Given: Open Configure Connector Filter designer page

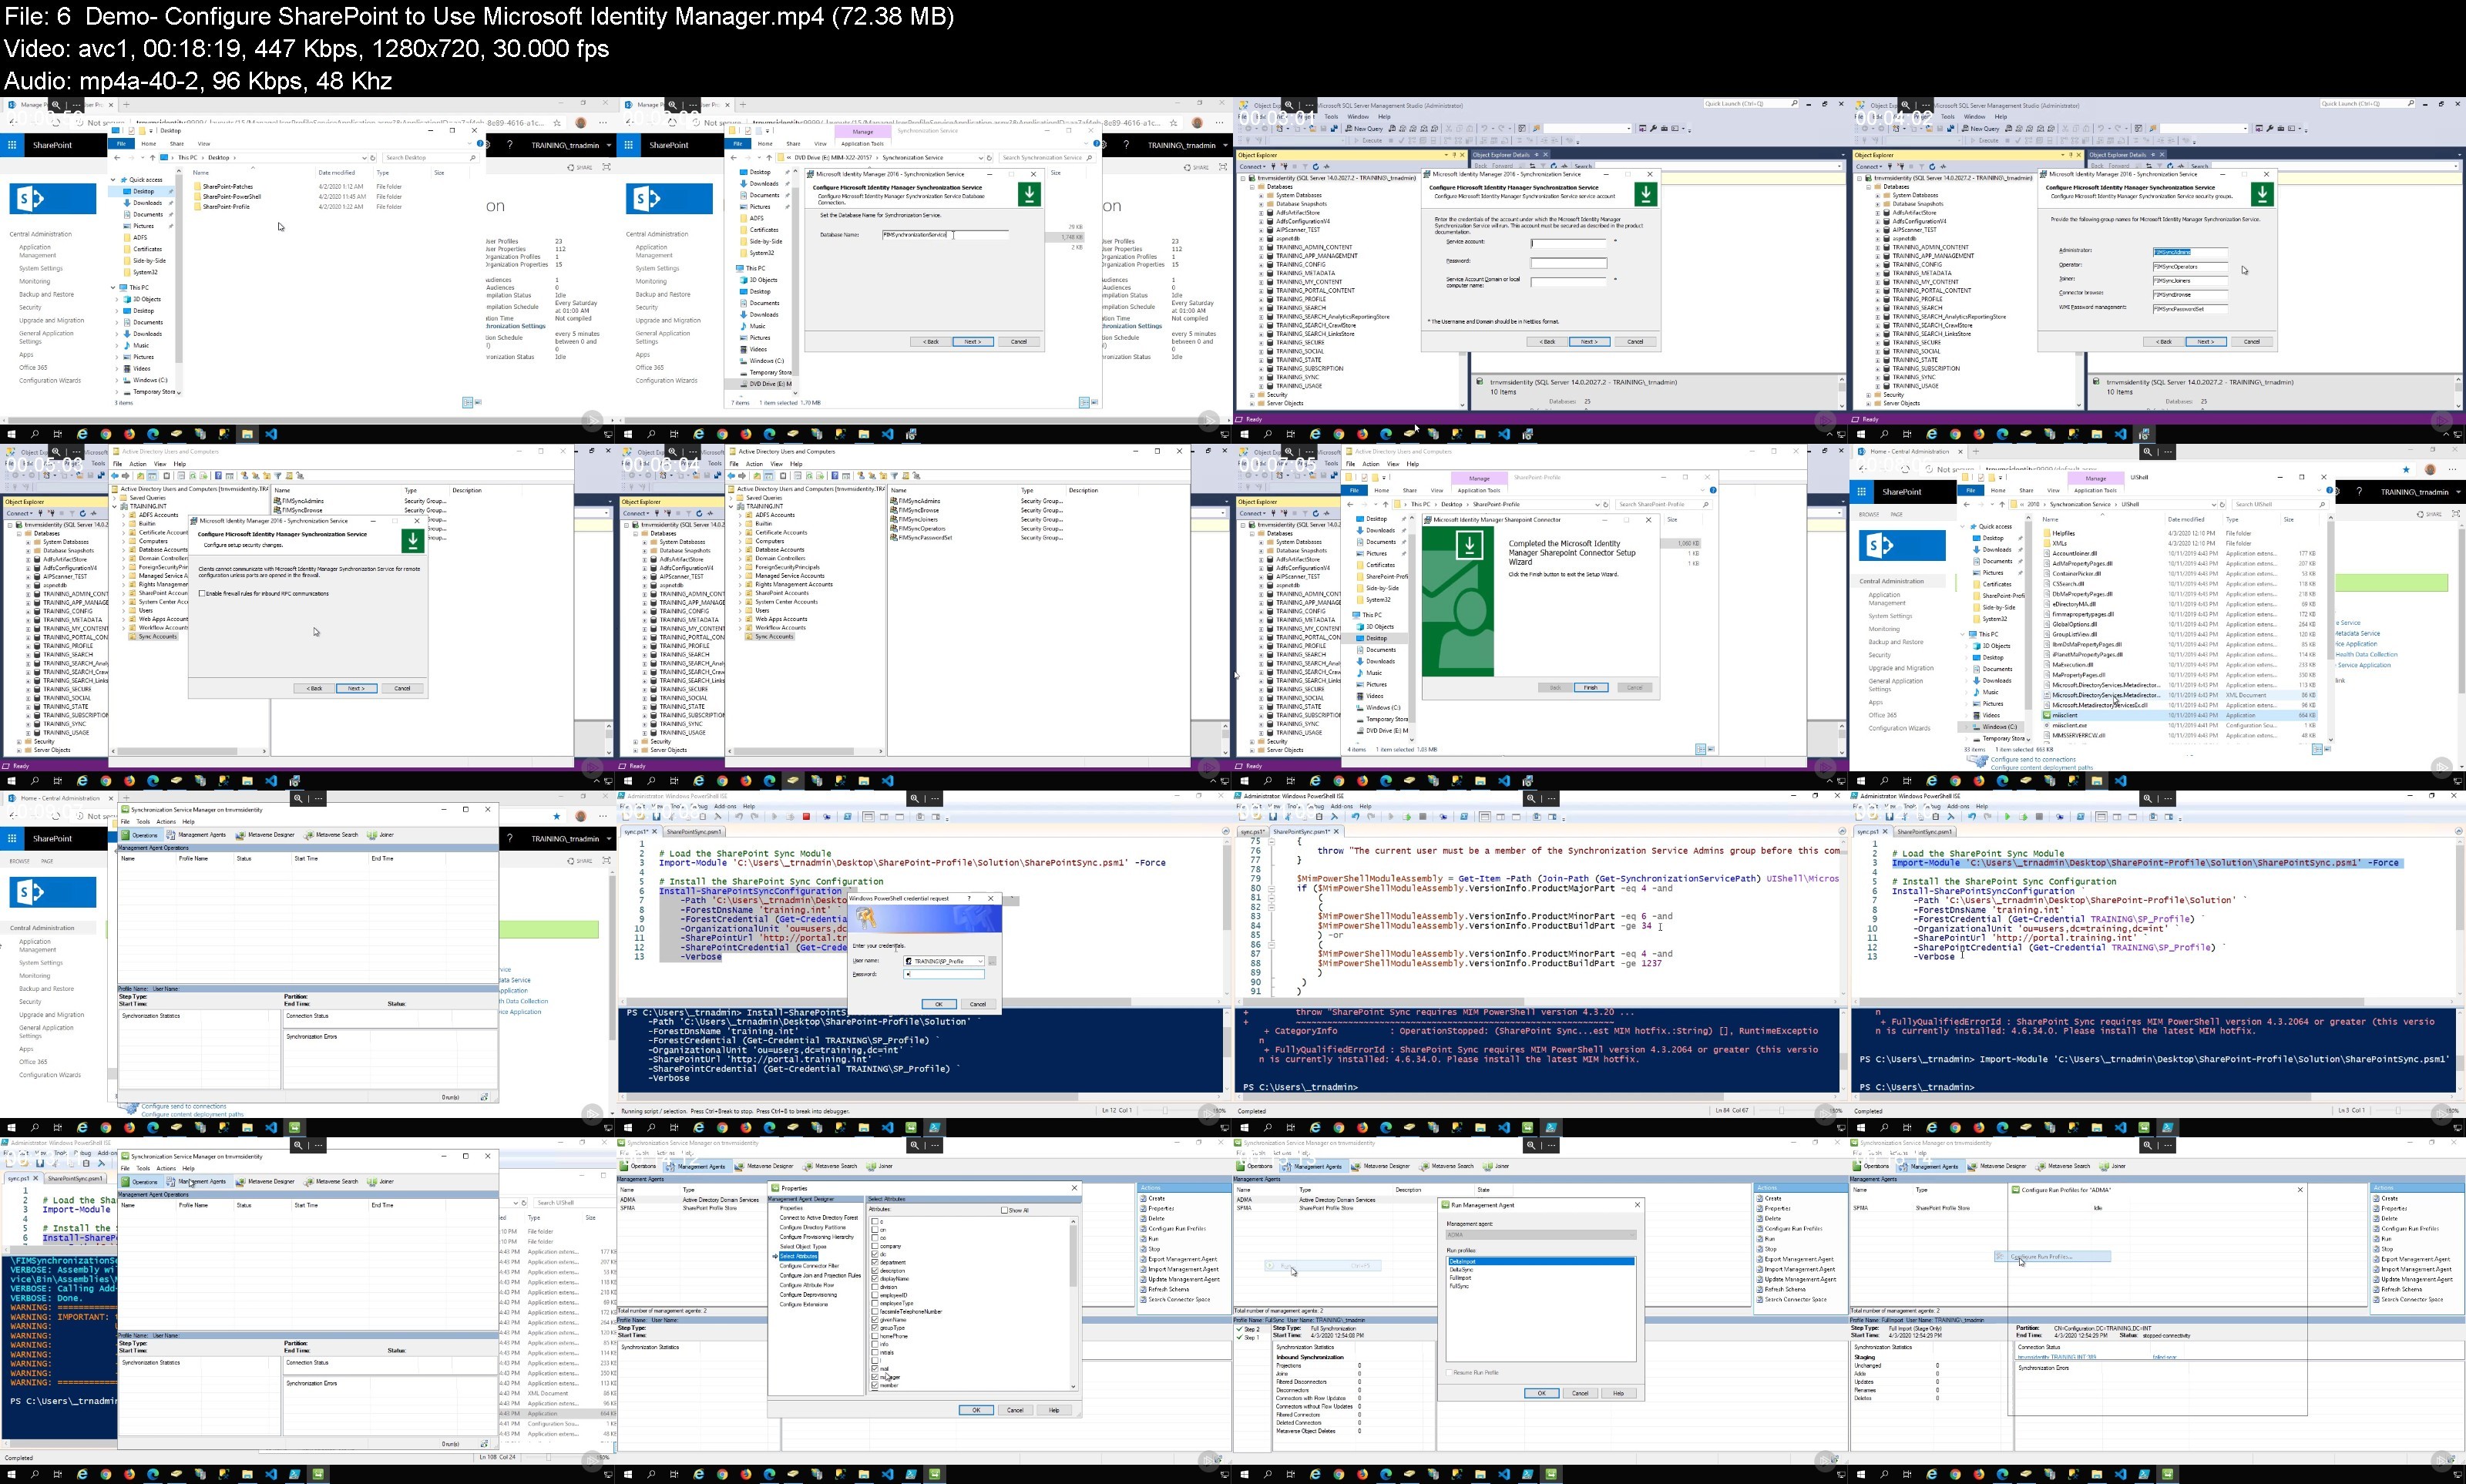Looking at the screenshot, I should pos(810,1266).
